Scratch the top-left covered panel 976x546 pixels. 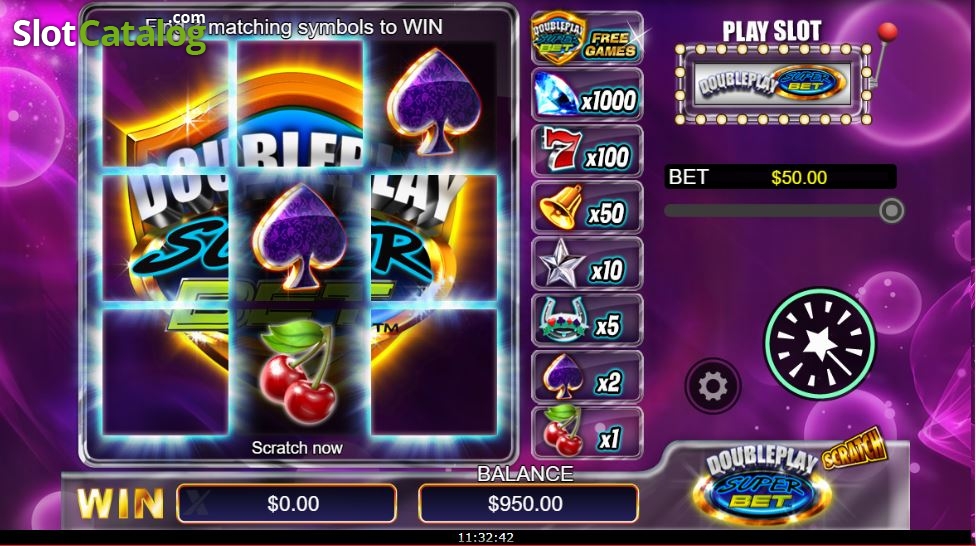(x=166, y=103)
